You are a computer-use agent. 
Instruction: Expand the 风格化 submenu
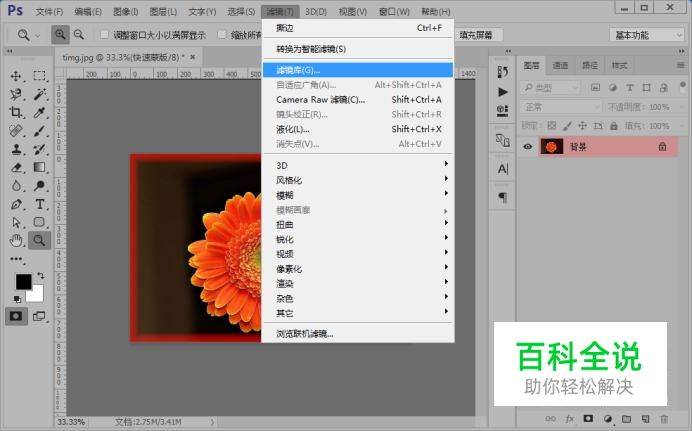click(358, 180)
